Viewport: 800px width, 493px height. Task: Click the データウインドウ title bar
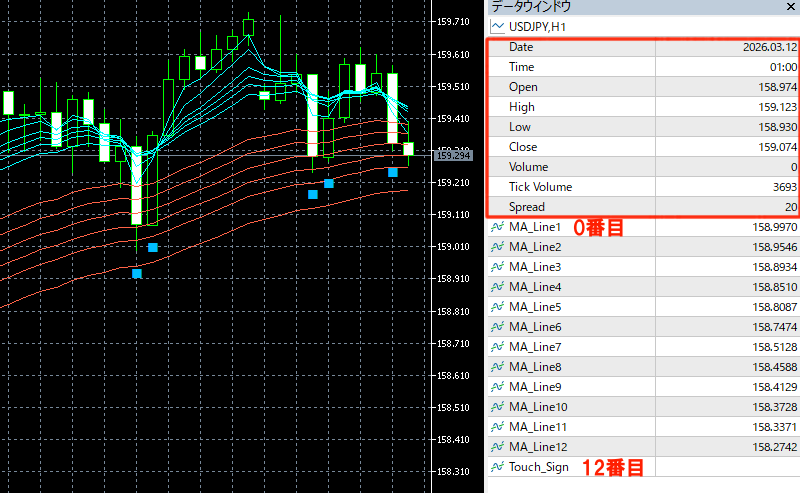point(600,6)
